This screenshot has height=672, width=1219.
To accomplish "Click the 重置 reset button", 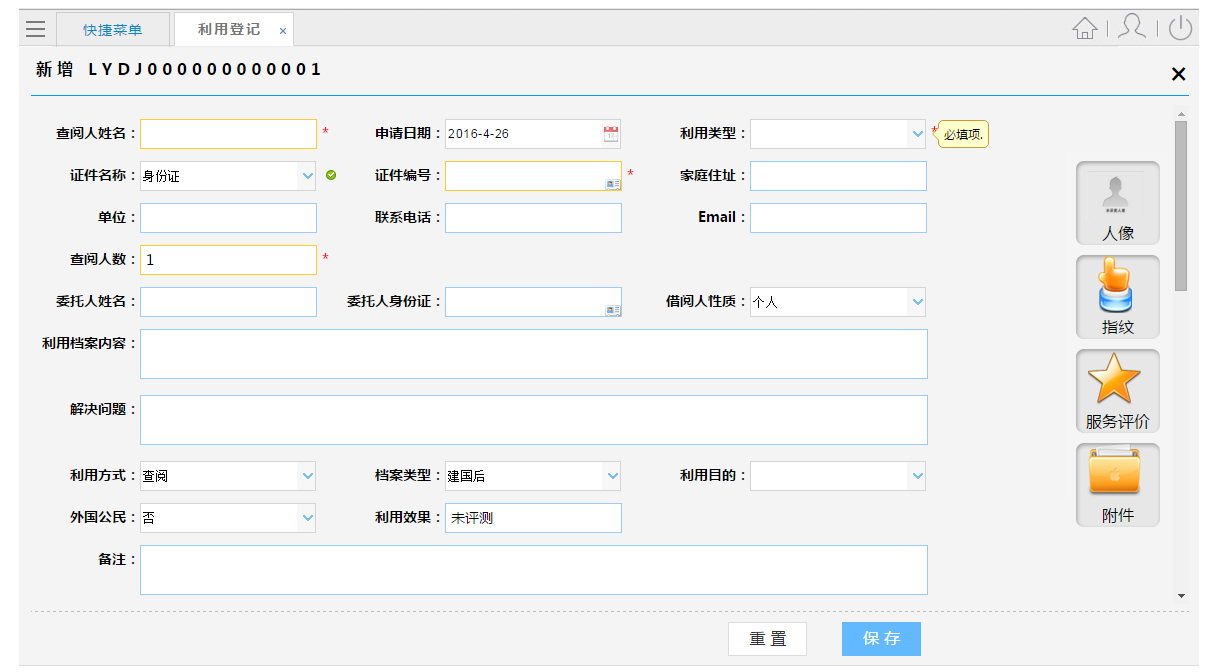I will click(767, 639).
